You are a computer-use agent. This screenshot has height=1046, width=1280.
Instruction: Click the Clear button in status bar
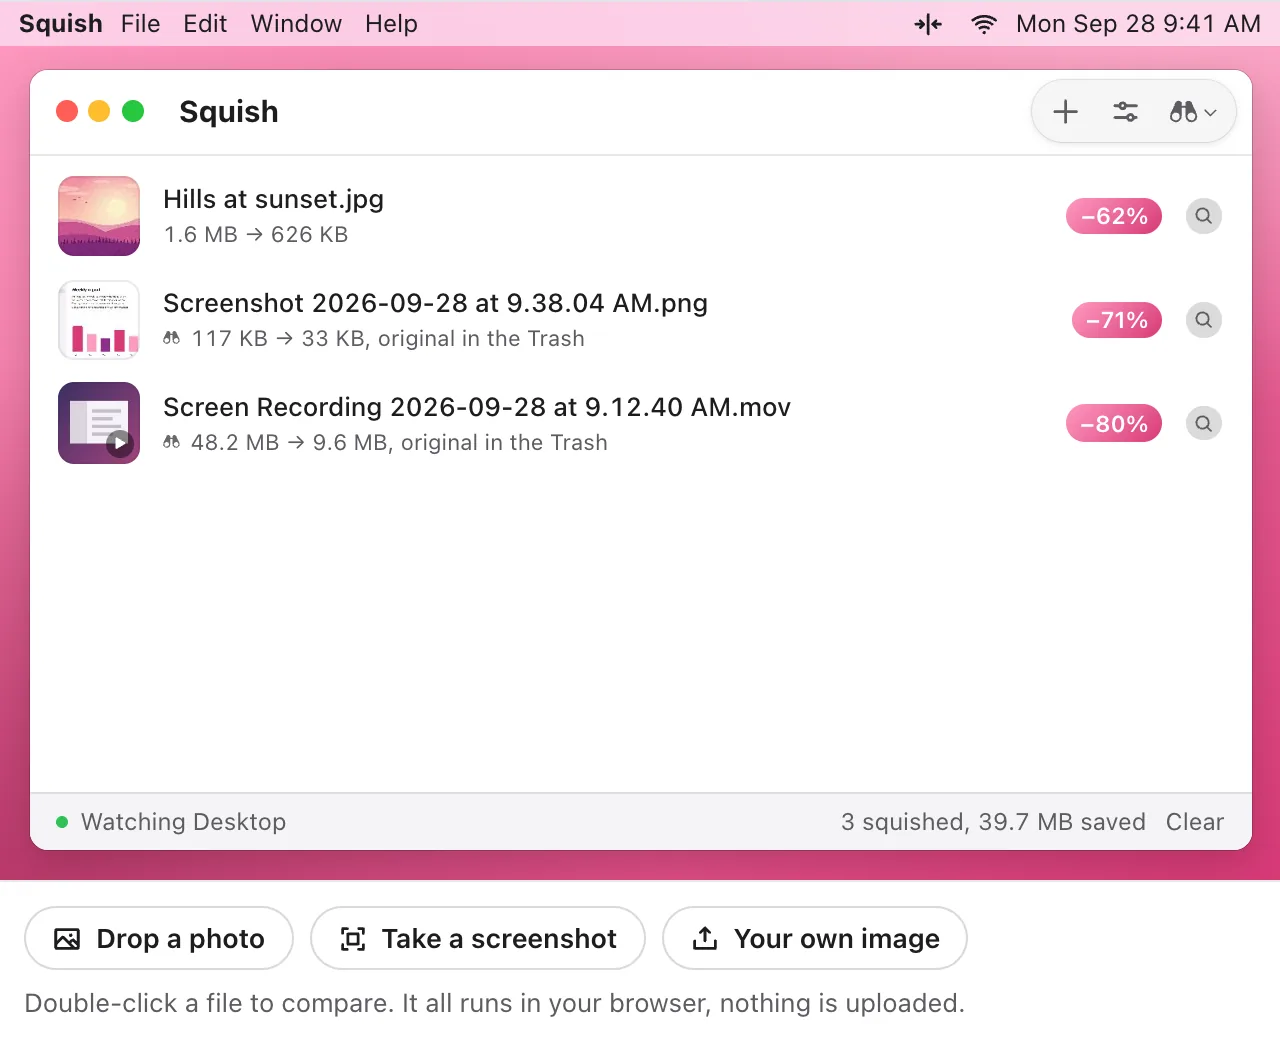pyautogui.click(x=1195, y=822)
